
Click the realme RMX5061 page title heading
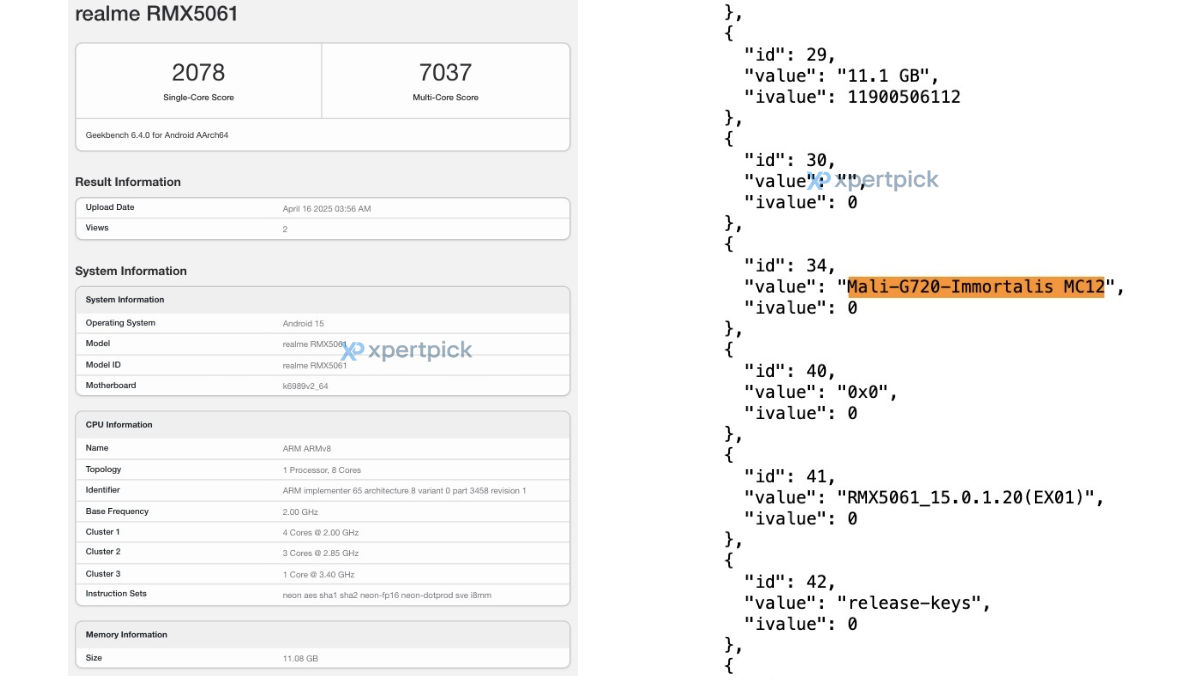157,15
